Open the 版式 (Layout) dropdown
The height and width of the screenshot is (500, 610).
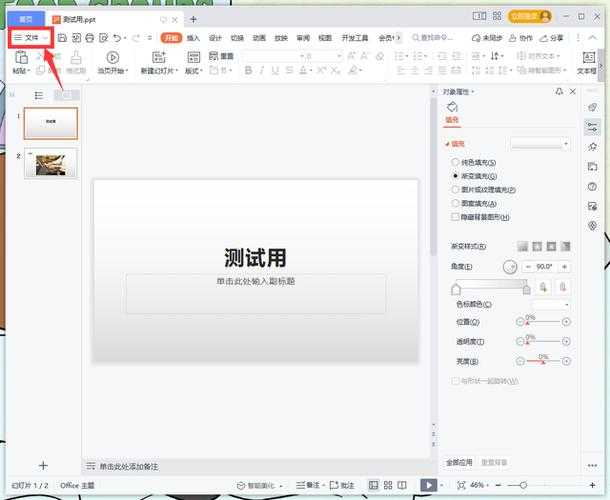click(194, 70)
